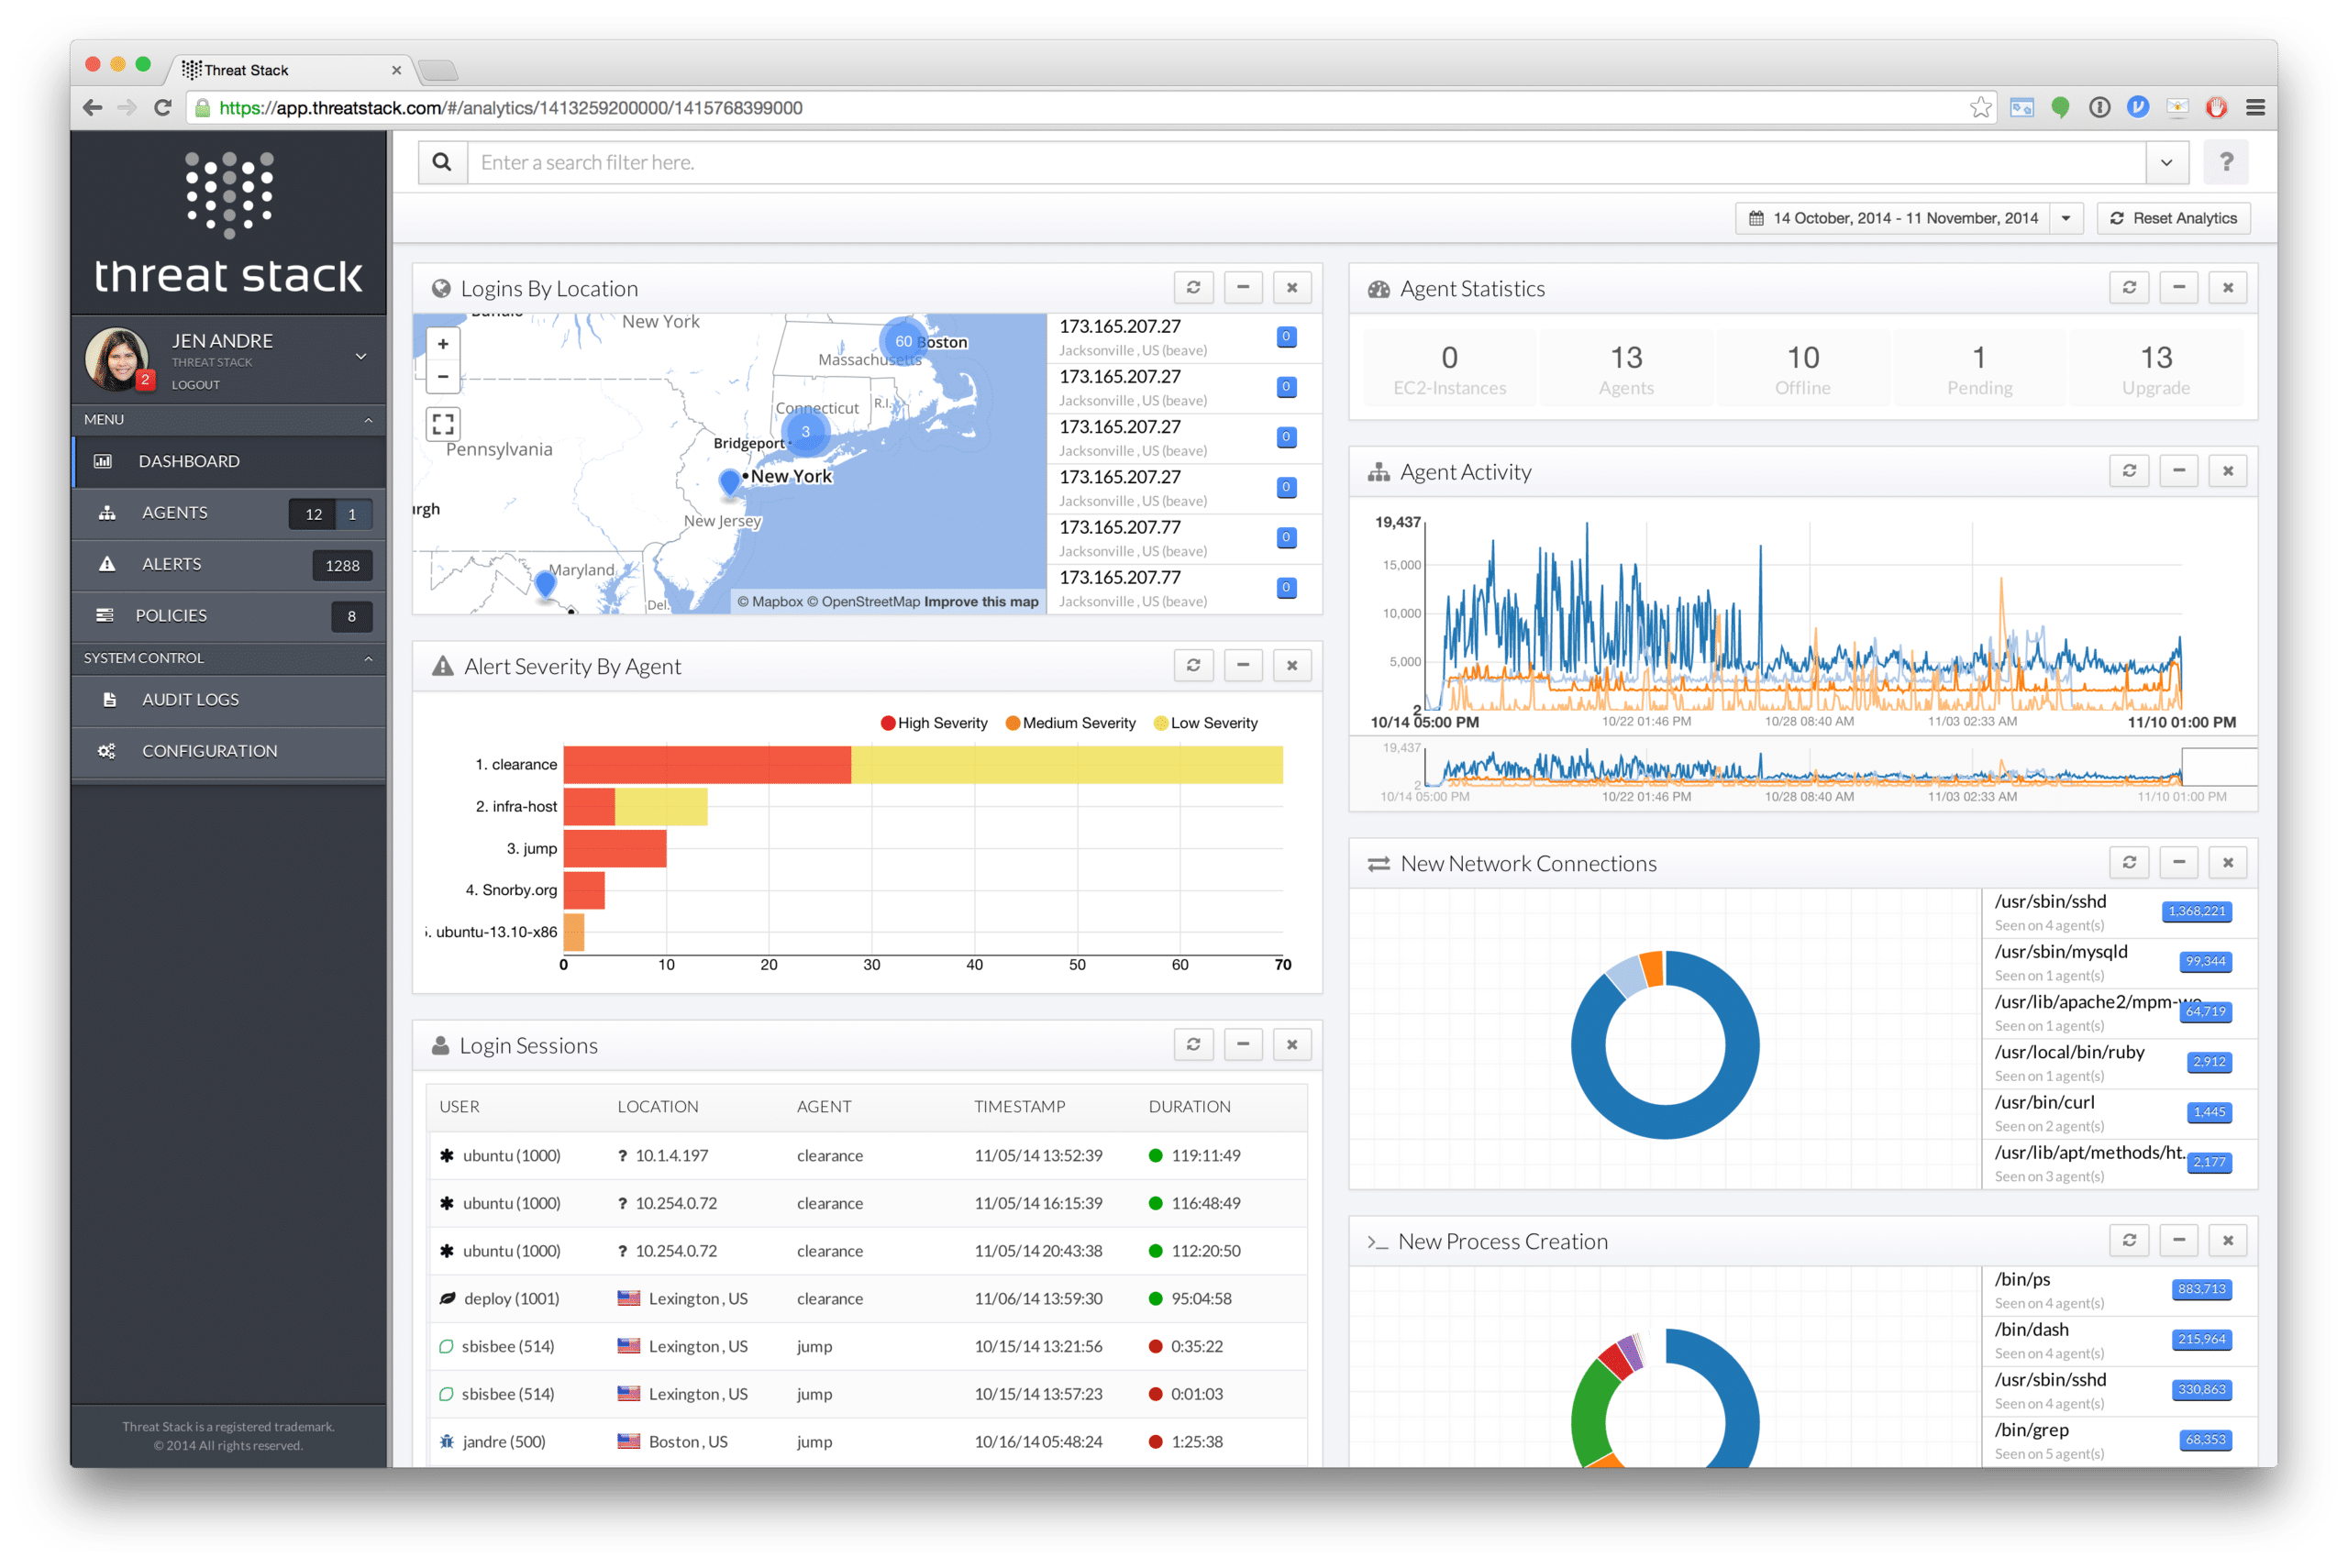Bookmark this page with the star icon
The width and height of the screenshot is (2348, 1568).
[x=1980, y=107]
